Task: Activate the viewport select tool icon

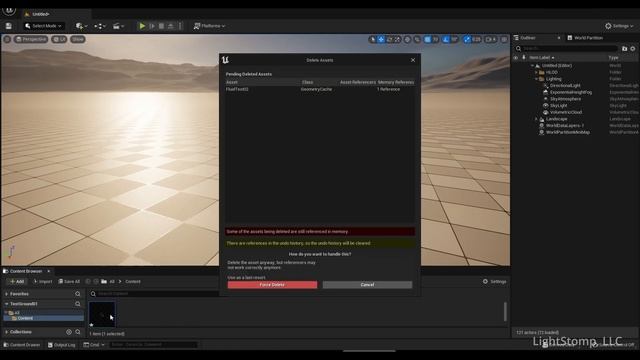Action: [372, 40]
